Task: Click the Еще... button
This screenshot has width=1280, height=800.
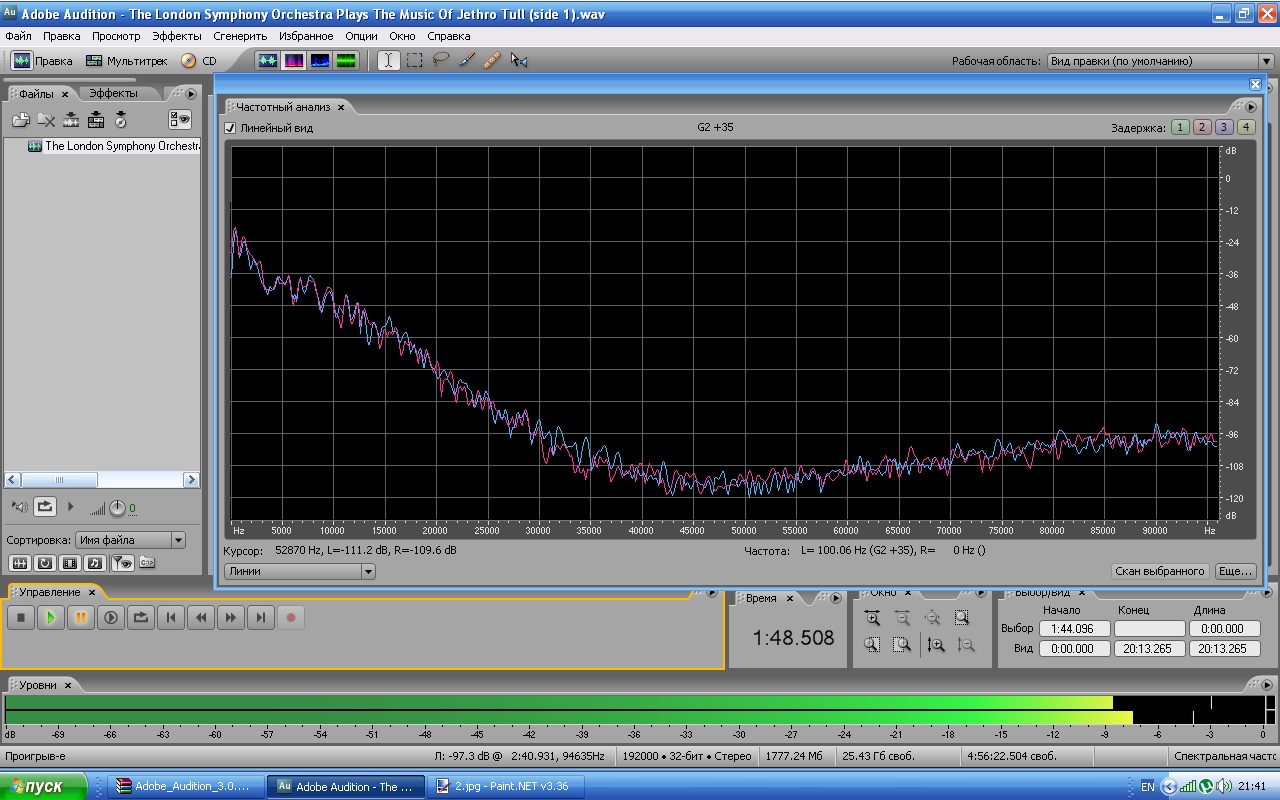Action: click(1235, 571)
